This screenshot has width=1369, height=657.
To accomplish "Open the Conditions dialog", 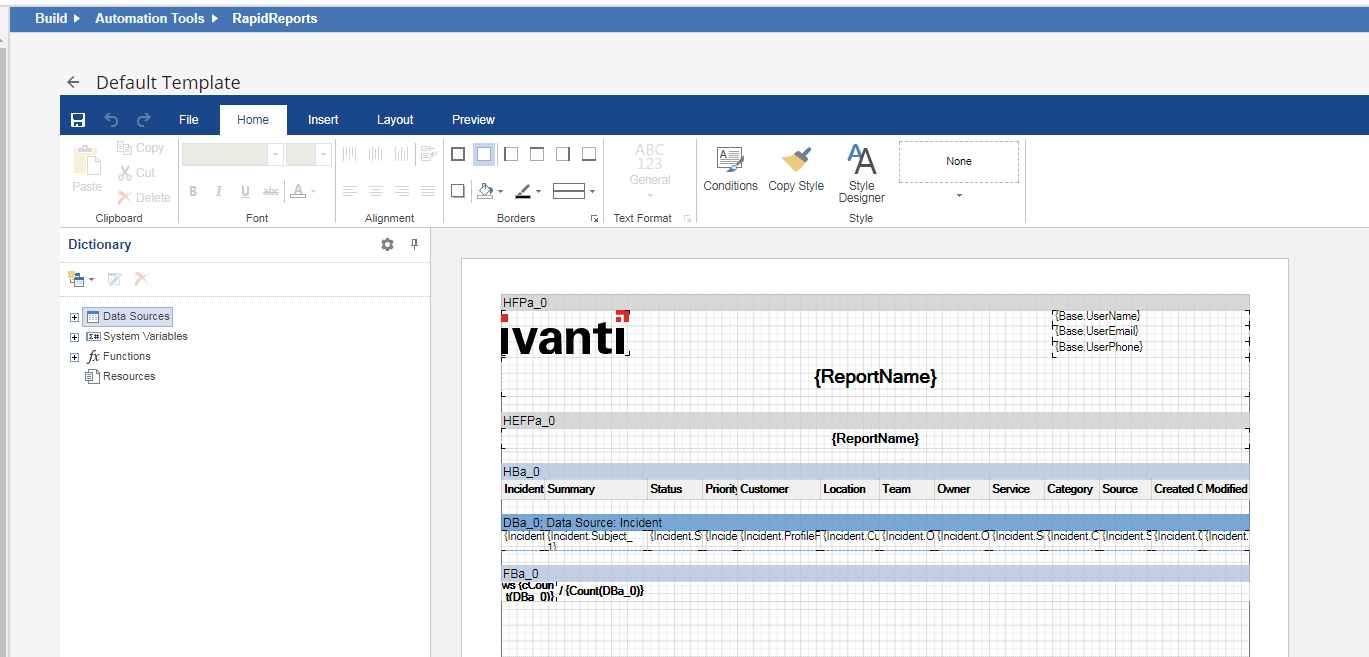I will click(x=730, y=168).
